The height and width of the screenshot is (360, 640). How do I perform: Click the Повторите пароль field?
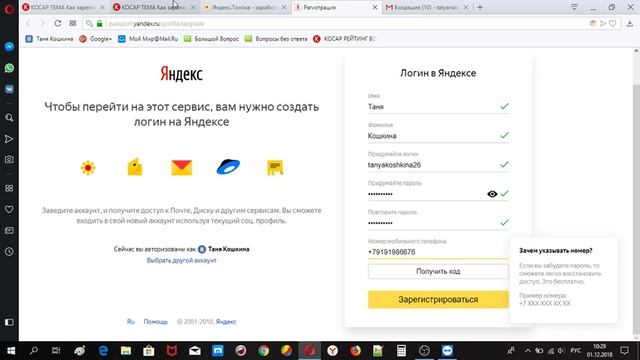[x=438, y=223]
